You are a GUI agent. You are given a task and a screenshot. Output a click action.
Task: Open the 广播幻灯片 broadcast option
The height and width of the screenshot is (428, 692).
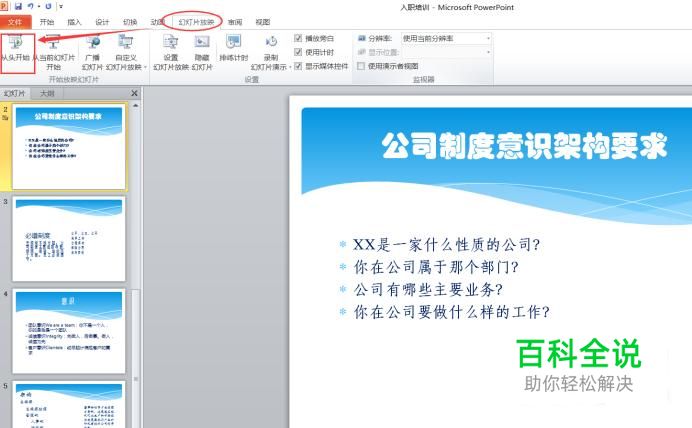pyautogui.click(x=92, y=53)
